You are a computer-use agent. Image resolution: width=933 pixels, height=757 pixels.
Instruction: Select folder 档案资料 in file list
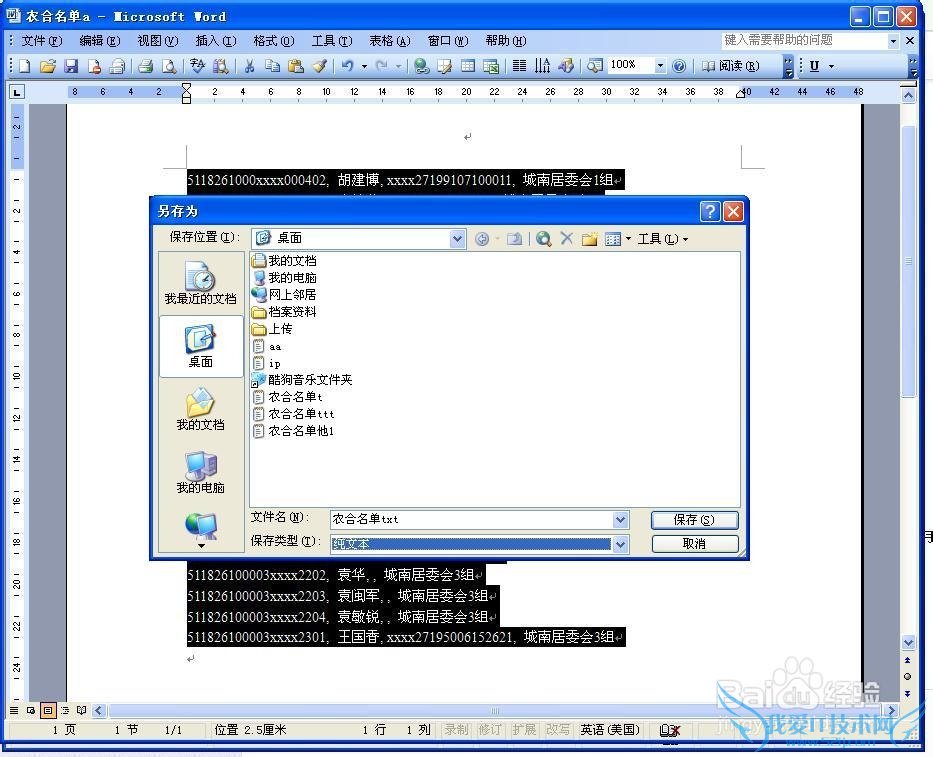point(284,311)
